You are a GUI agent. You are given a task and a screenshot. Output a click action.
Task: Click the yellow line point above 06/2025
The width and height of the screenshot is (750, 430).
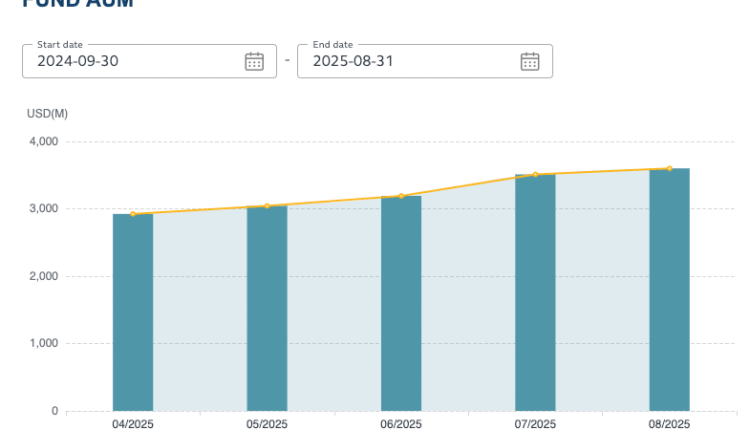point(401,196)
